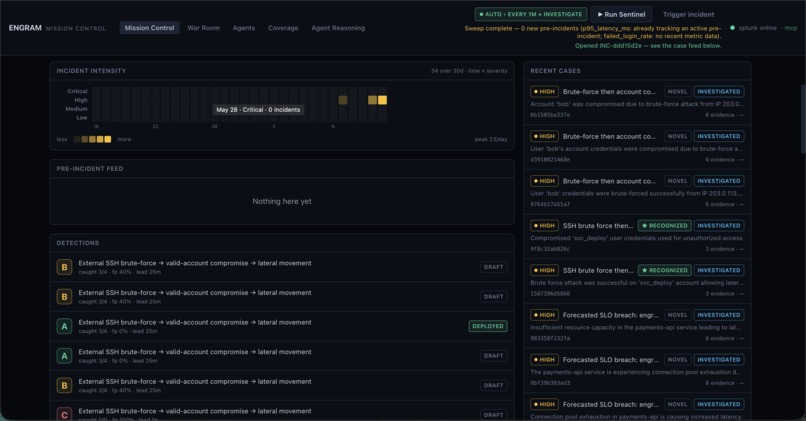This screenshot has height=421, width=806.
Task: Open the case 'Account bob was compromised'
Action: click(637, 103)
